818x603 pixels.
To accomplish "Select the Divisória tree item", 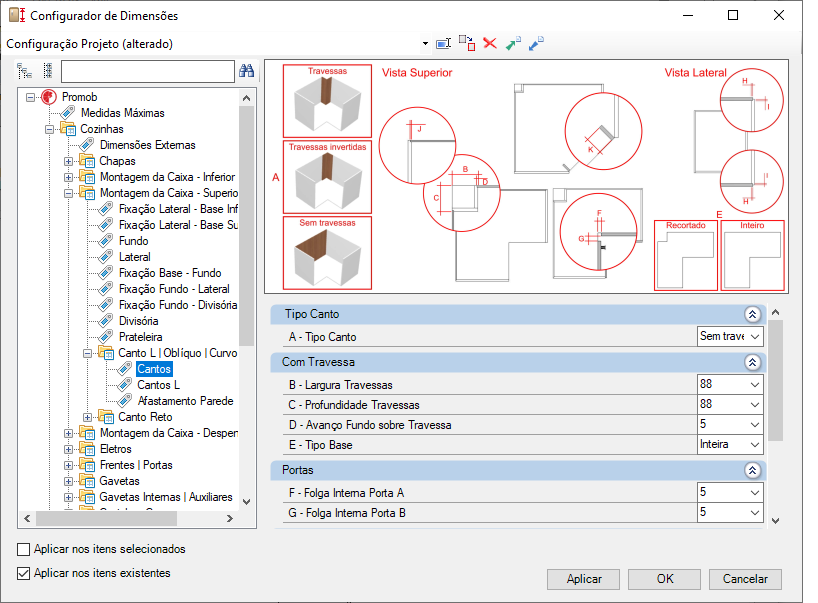I will [139, 321].
